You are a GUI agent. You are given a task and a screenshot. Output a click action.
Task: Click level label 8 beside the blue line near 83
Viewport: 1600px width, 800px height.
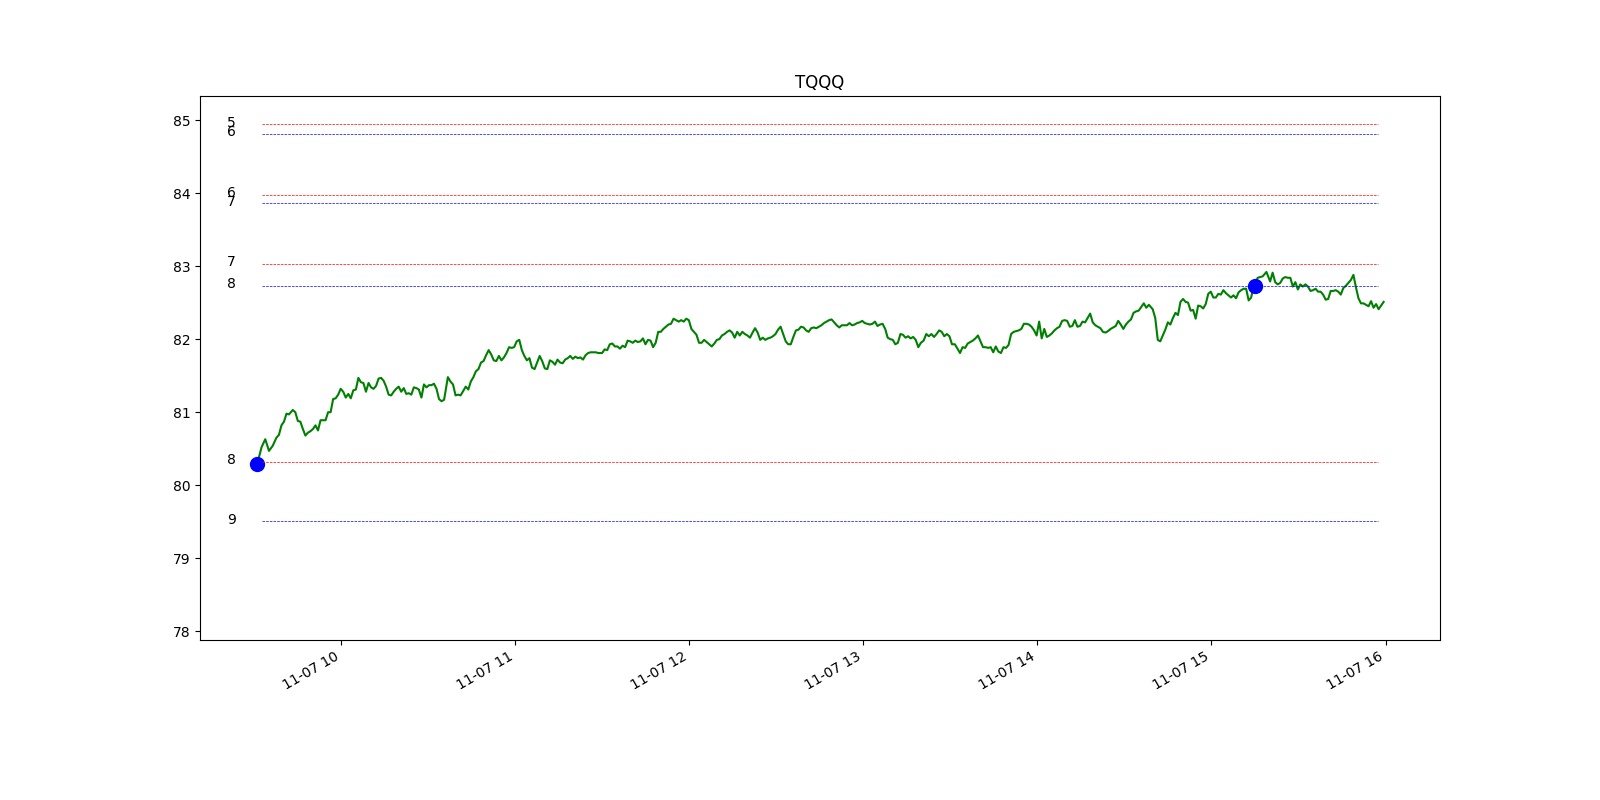(x=231, y=284)
